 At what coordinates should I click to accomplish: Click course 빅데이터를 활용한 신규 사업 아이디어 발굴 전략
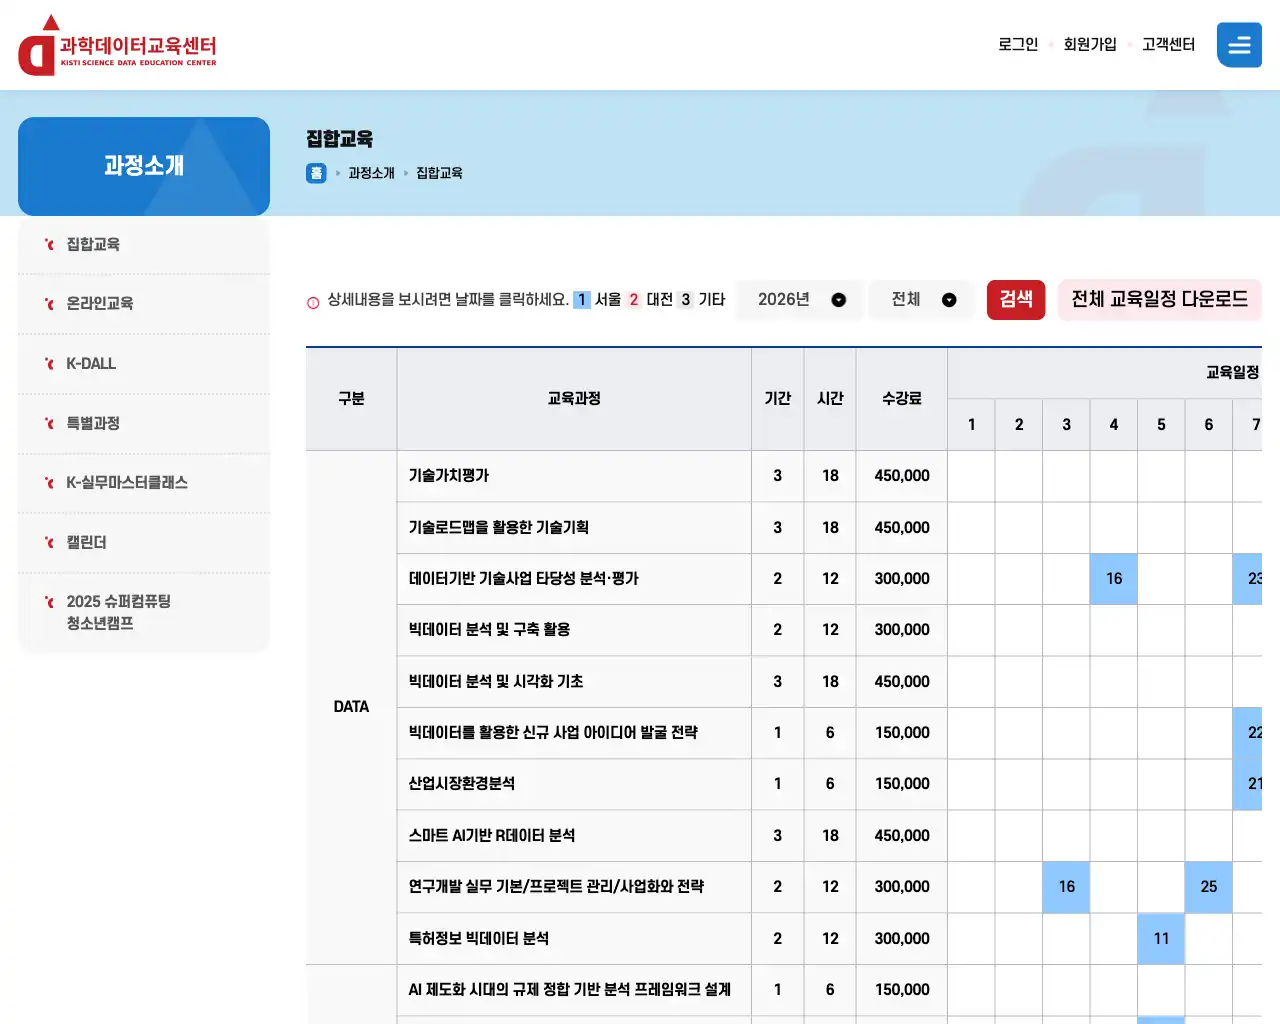click(x=553, y=733)
